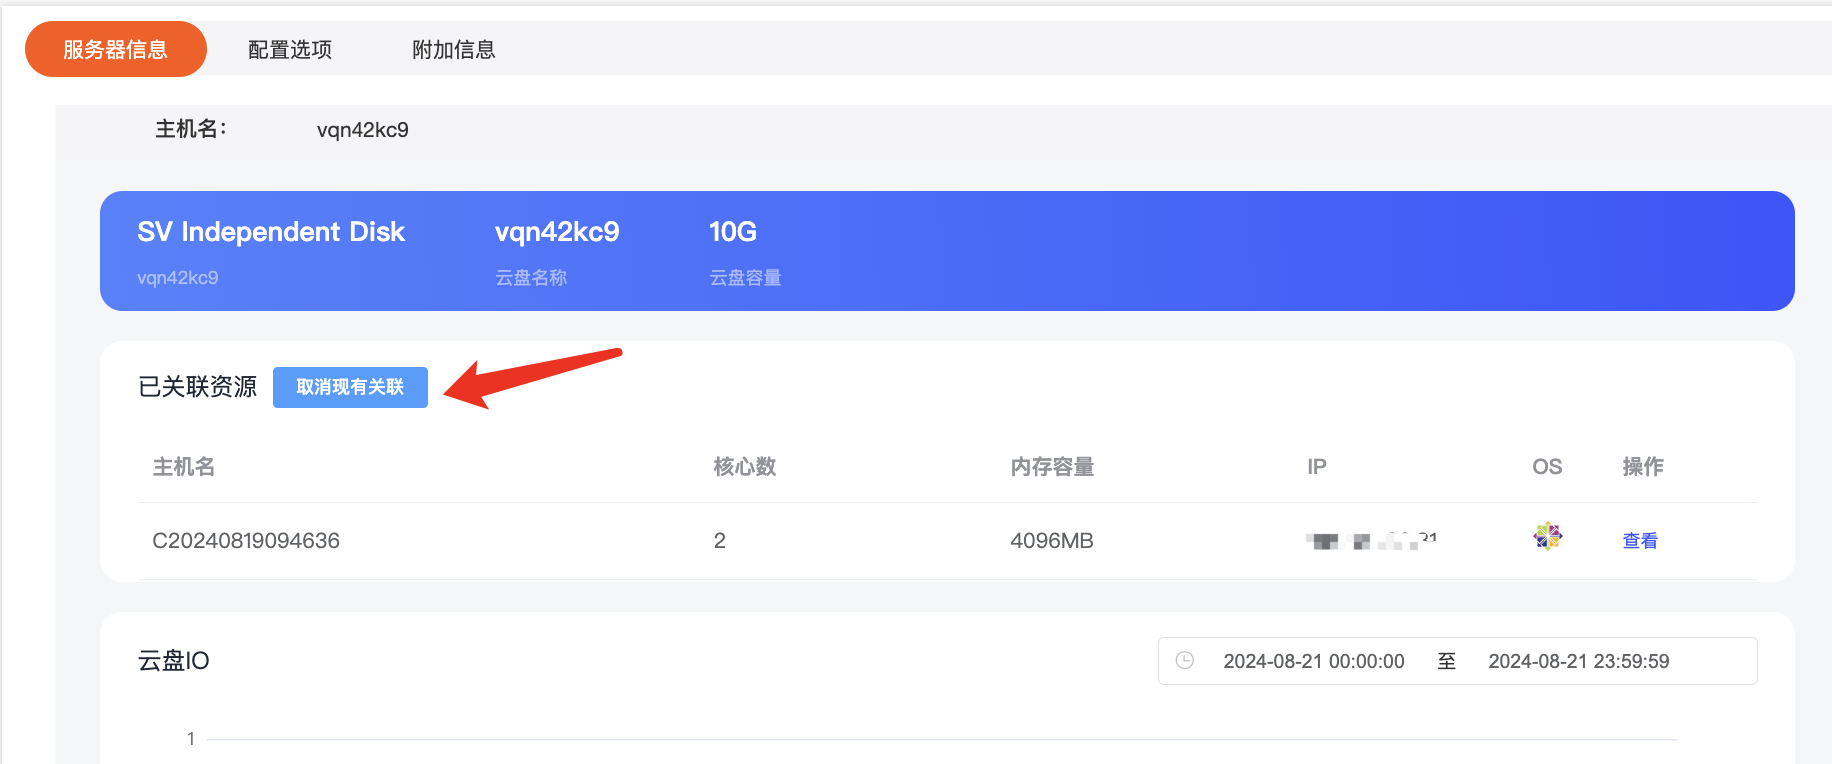The image size is (1832, 764).
Task: Click the 云盘容量 label in the banner
Action: click(x=745, y=278)
